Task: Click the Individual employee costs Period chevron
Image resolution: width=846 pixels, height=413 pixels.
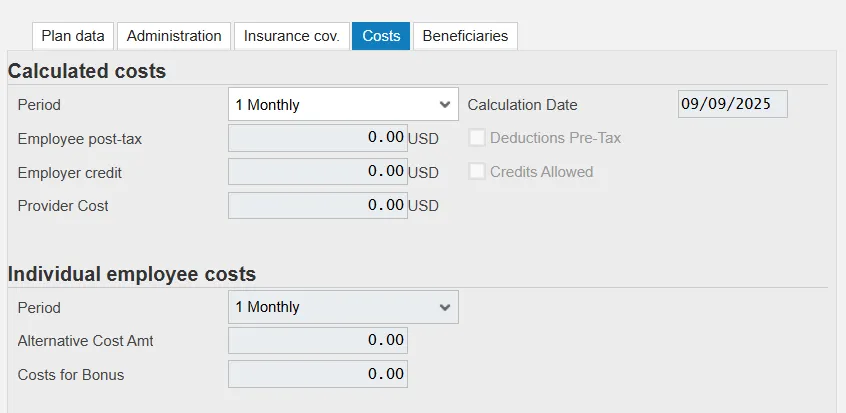Action: (x=445, y=307)
